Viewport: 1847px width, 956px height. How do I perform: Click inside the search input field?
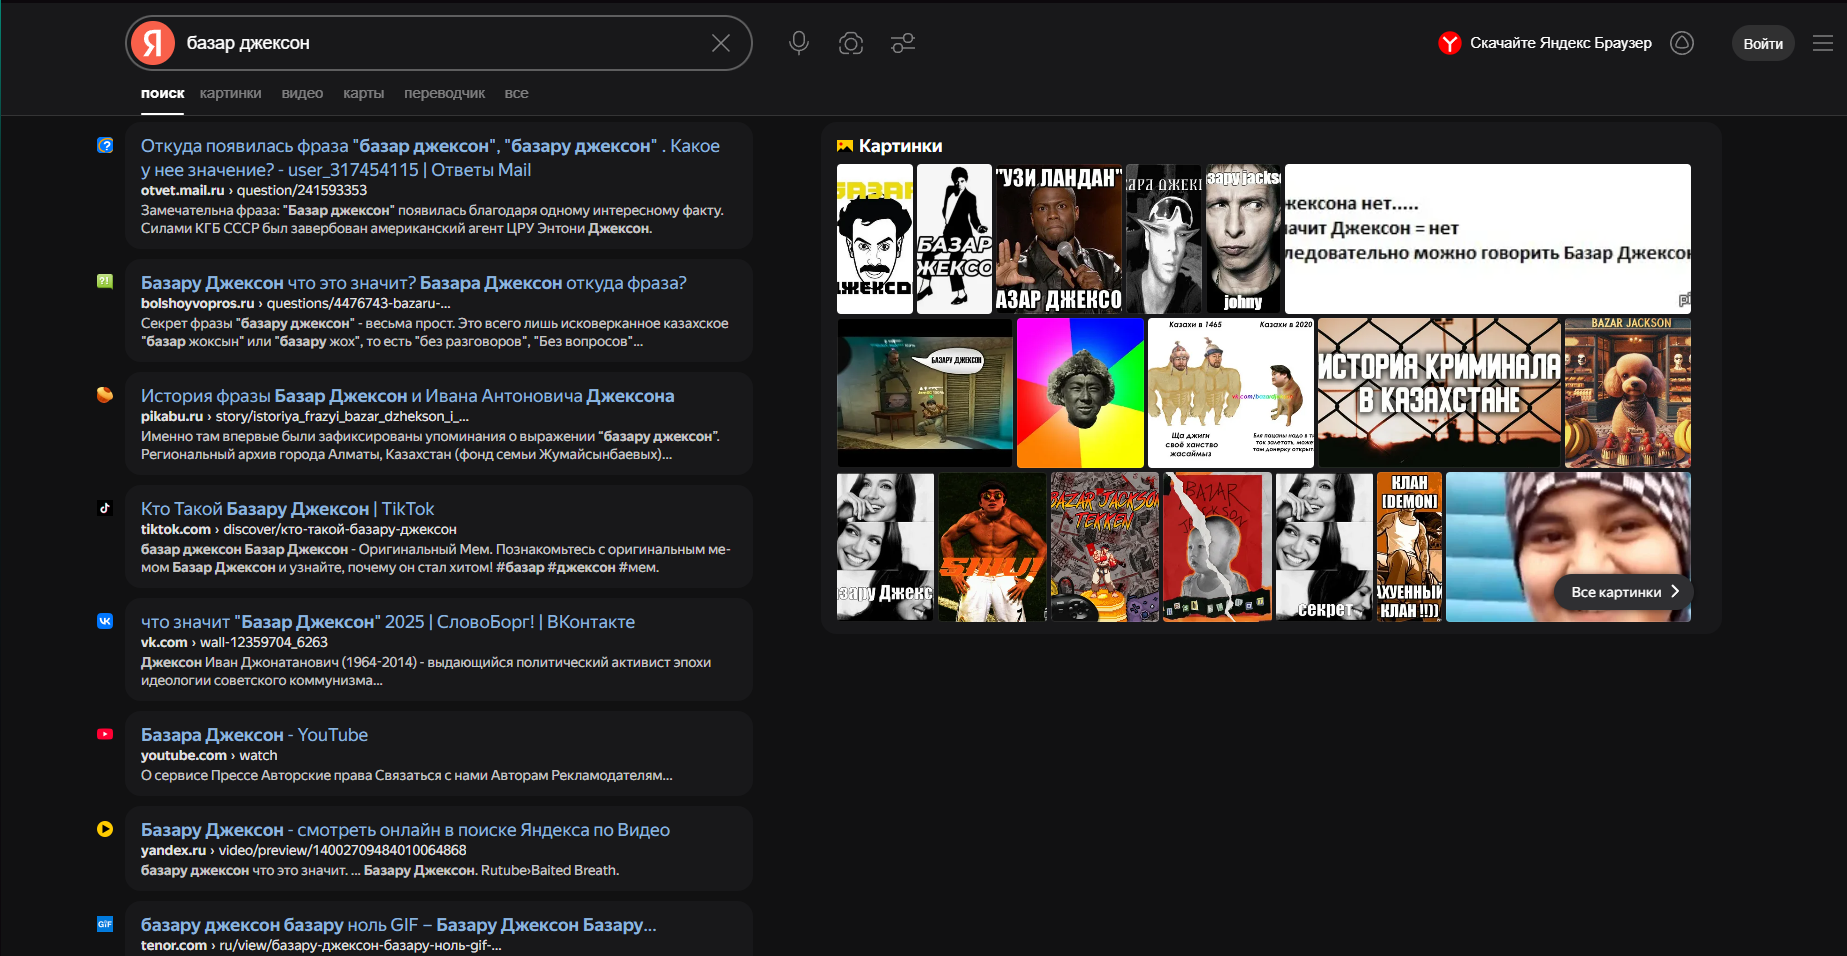click(x=440, y=43)
